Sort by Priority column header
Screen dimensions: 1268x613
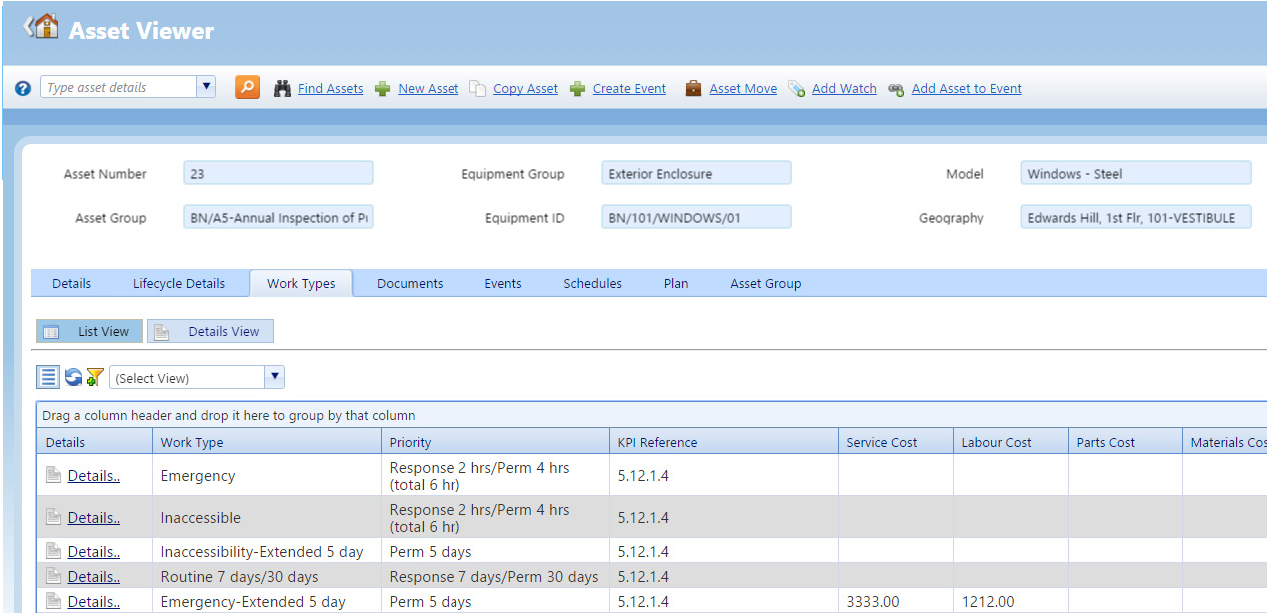point(496,442)
